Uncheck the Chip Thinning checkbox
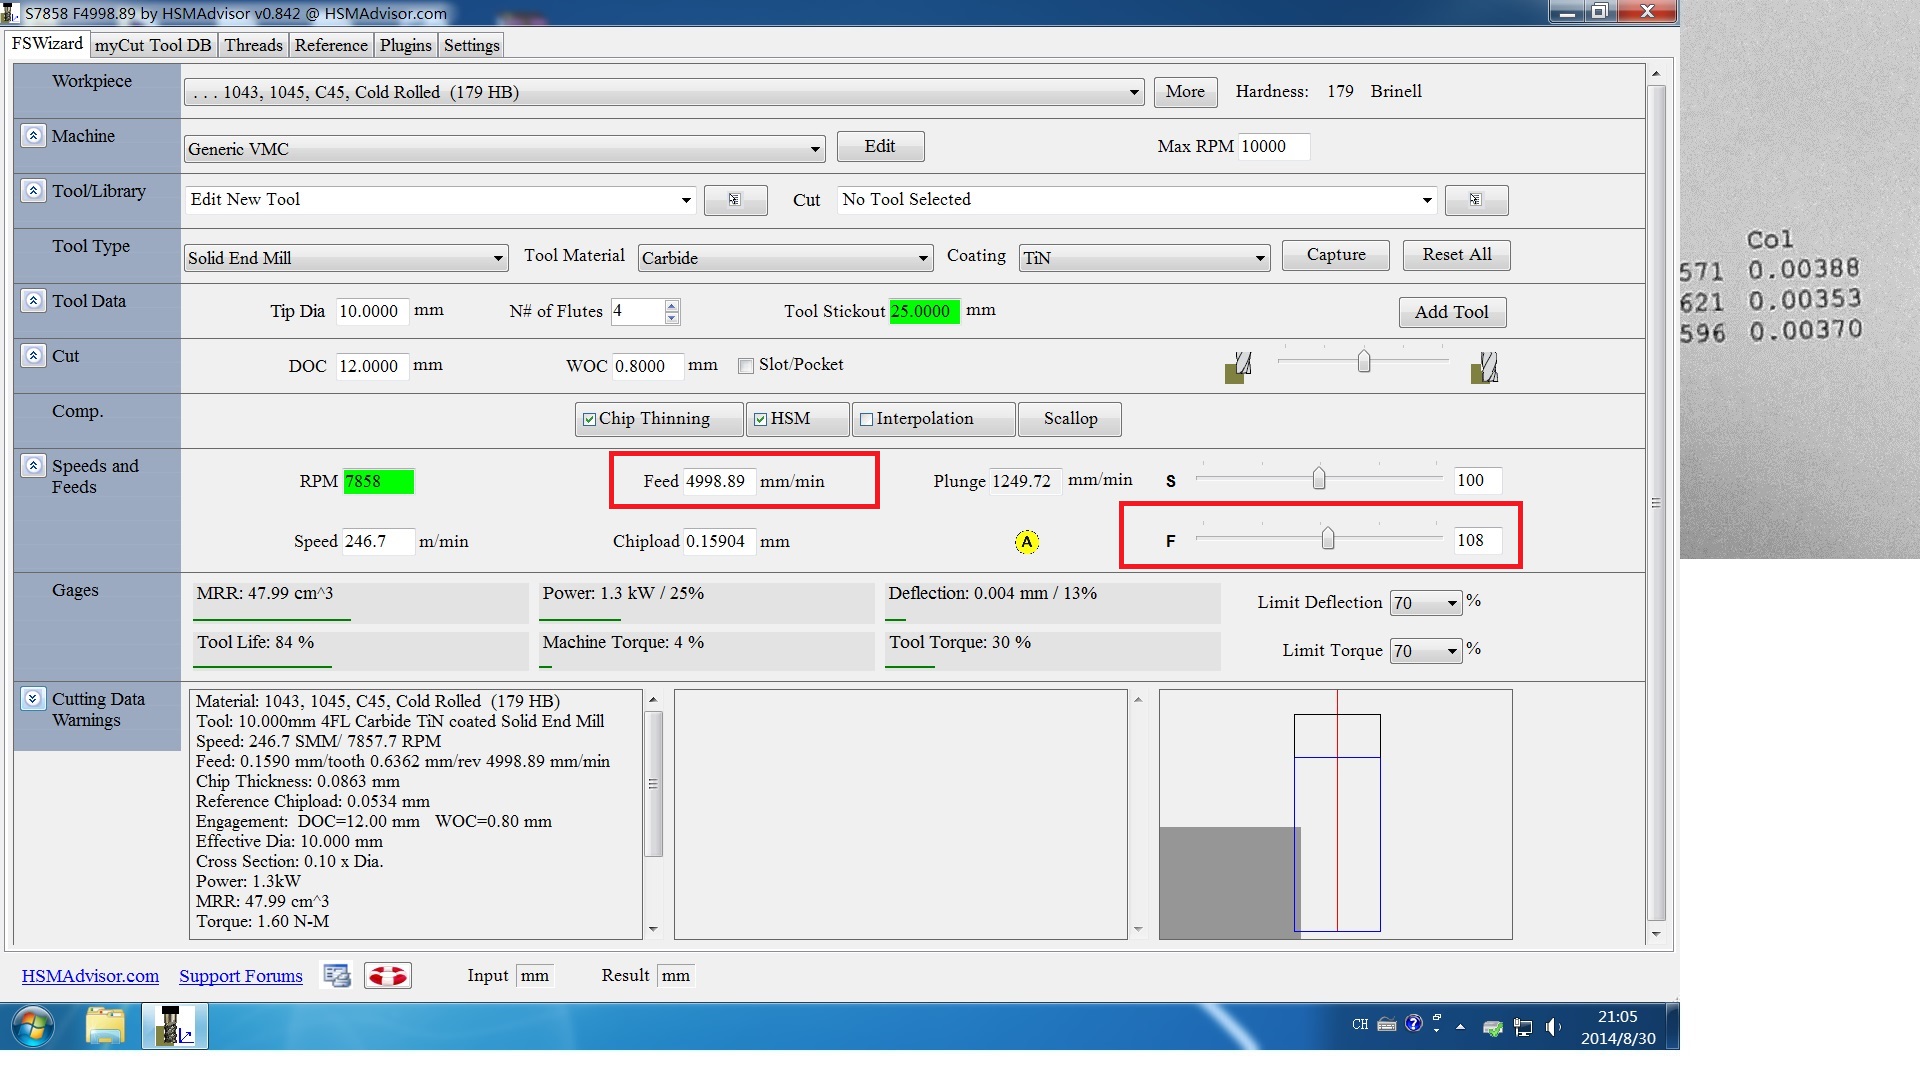The height and width of the screenshot is (1080, 1920). tap(589, 420)
